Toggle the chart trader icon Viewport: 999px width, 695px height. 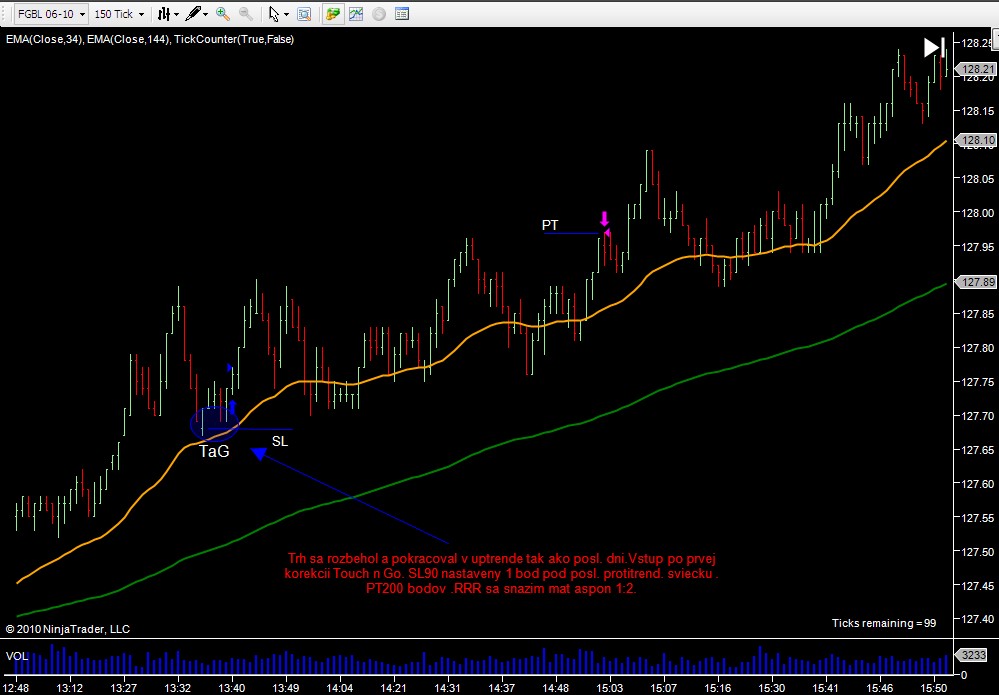click(x=332, y=13)
